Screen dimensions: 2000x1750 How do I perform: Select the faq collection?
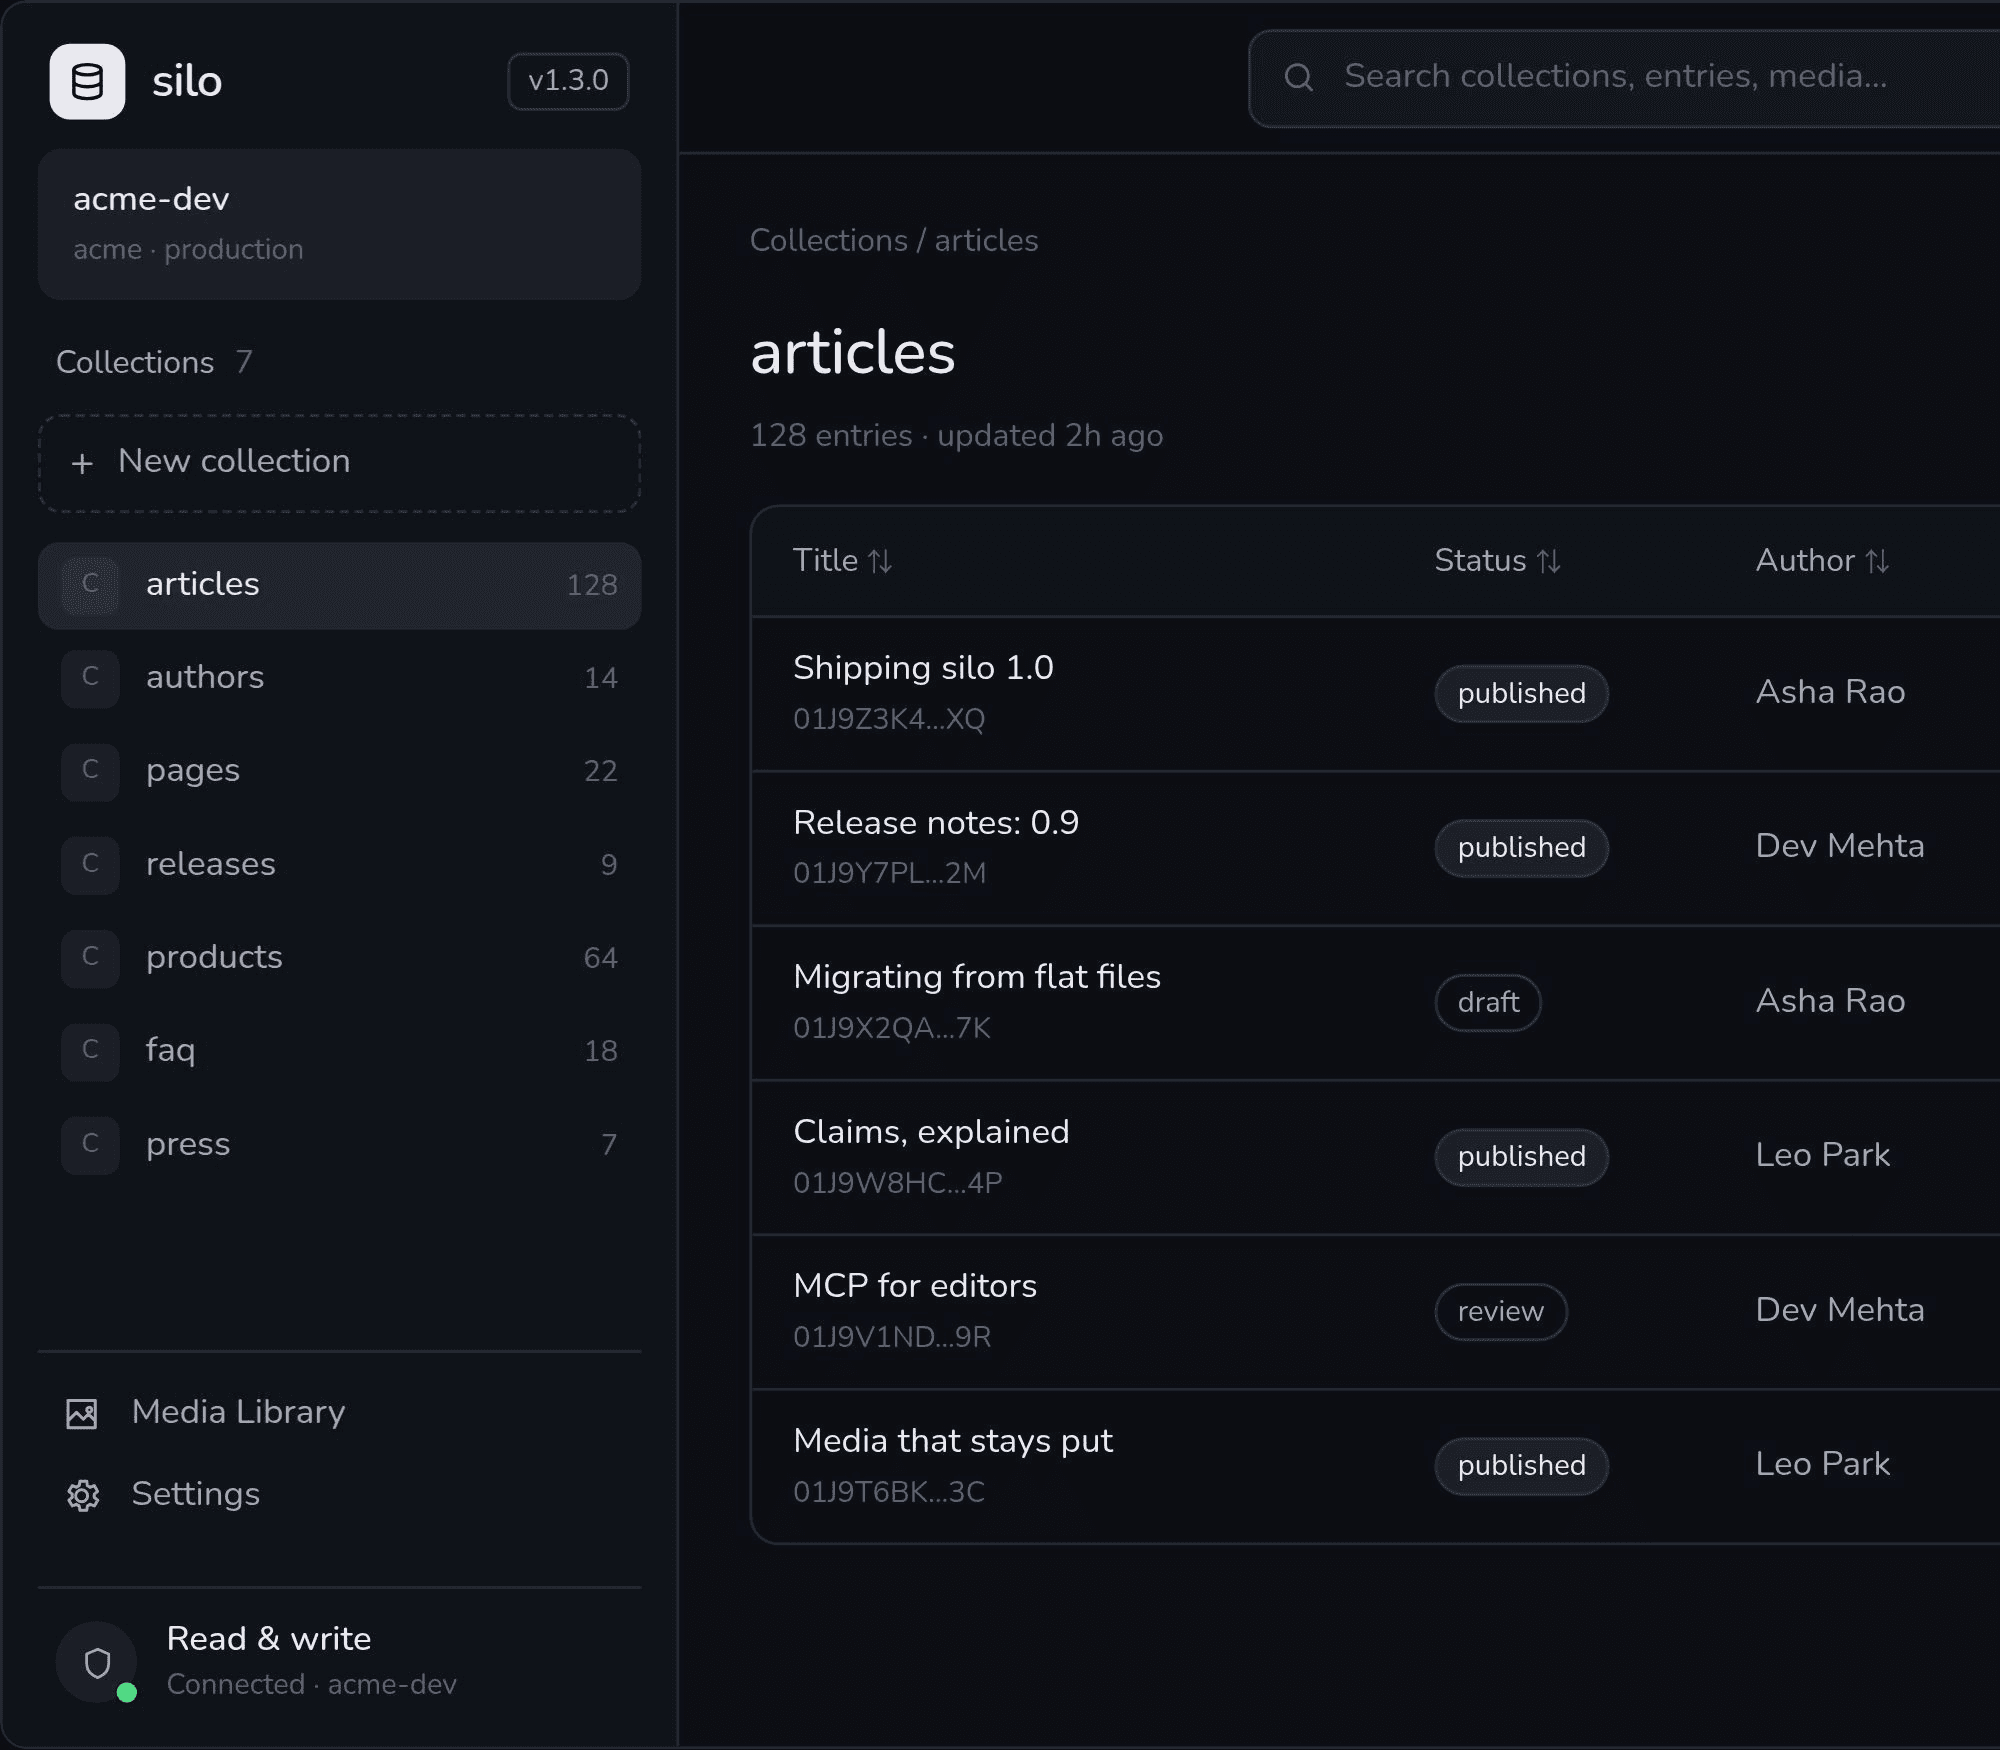[x=339, y=1051]
